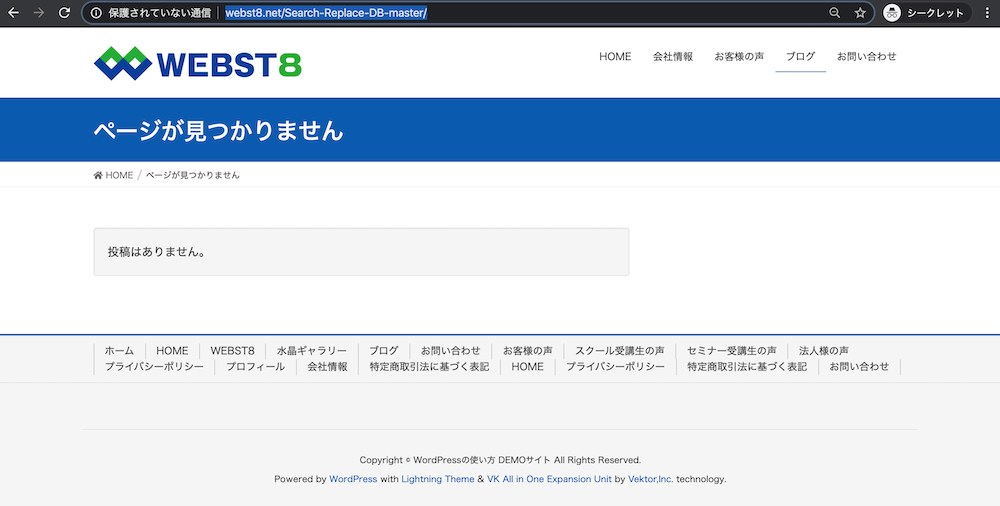
Task: Open 会社情報 in the top navigation
Action: (x=673, y=56)
